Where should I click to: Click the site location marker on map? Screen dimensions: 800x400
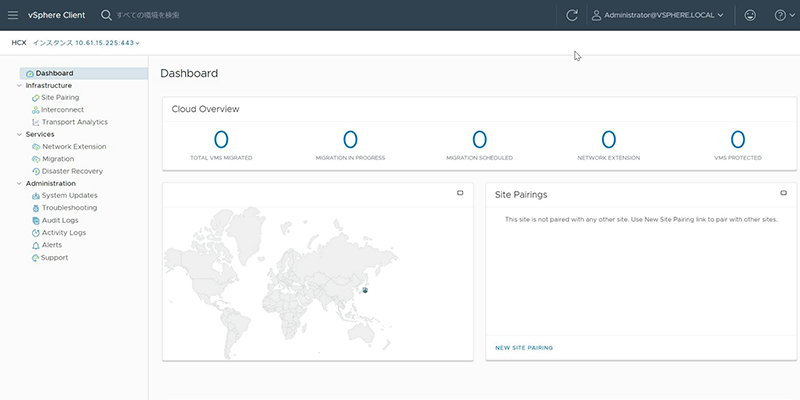click(365, 290)
